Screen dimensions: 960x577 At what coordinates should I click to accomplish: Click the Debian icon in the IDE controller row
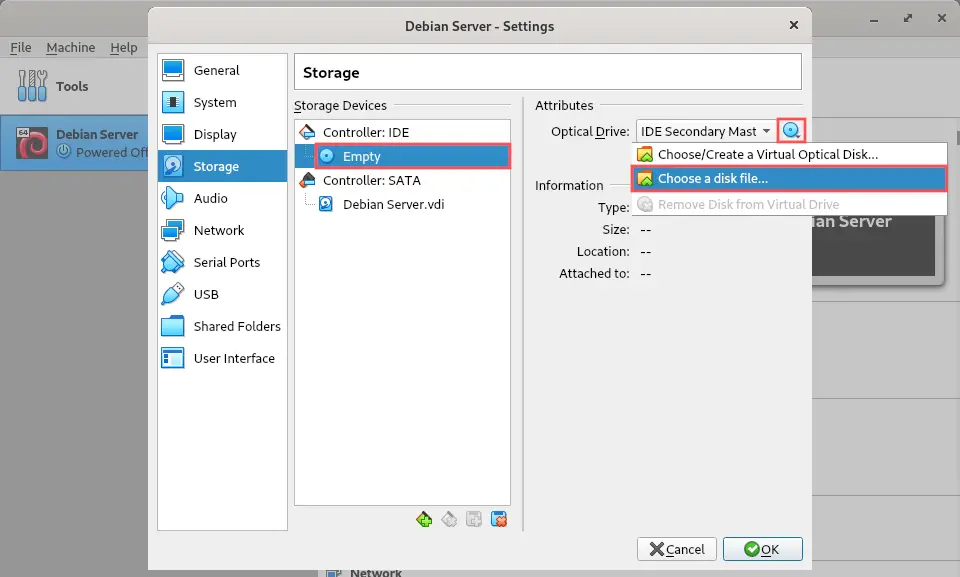(x=307, y=132)
